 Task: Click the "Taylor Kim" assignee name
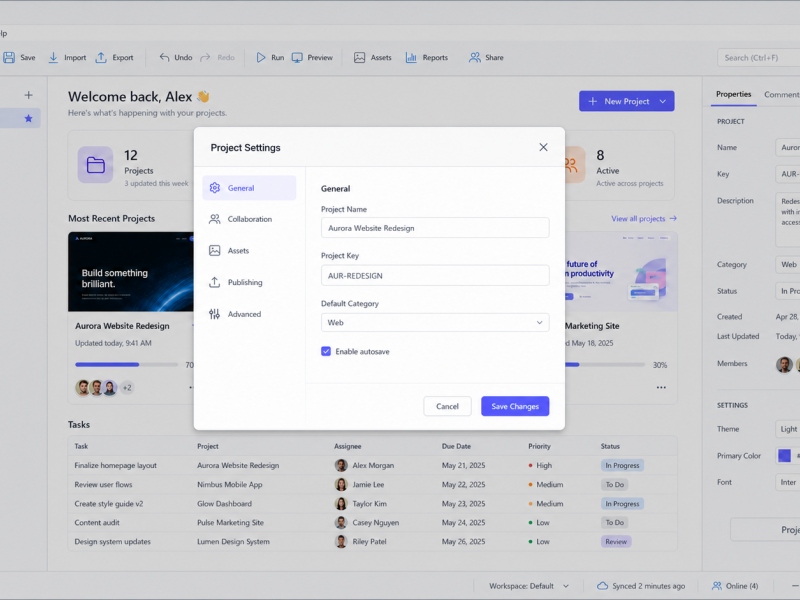(x=369, y=504)
